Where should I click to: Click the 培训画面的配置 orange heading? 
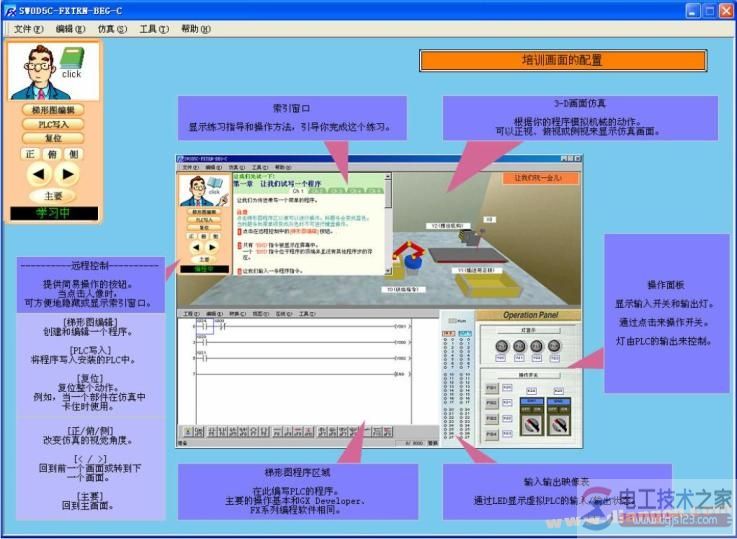point(563,60)
